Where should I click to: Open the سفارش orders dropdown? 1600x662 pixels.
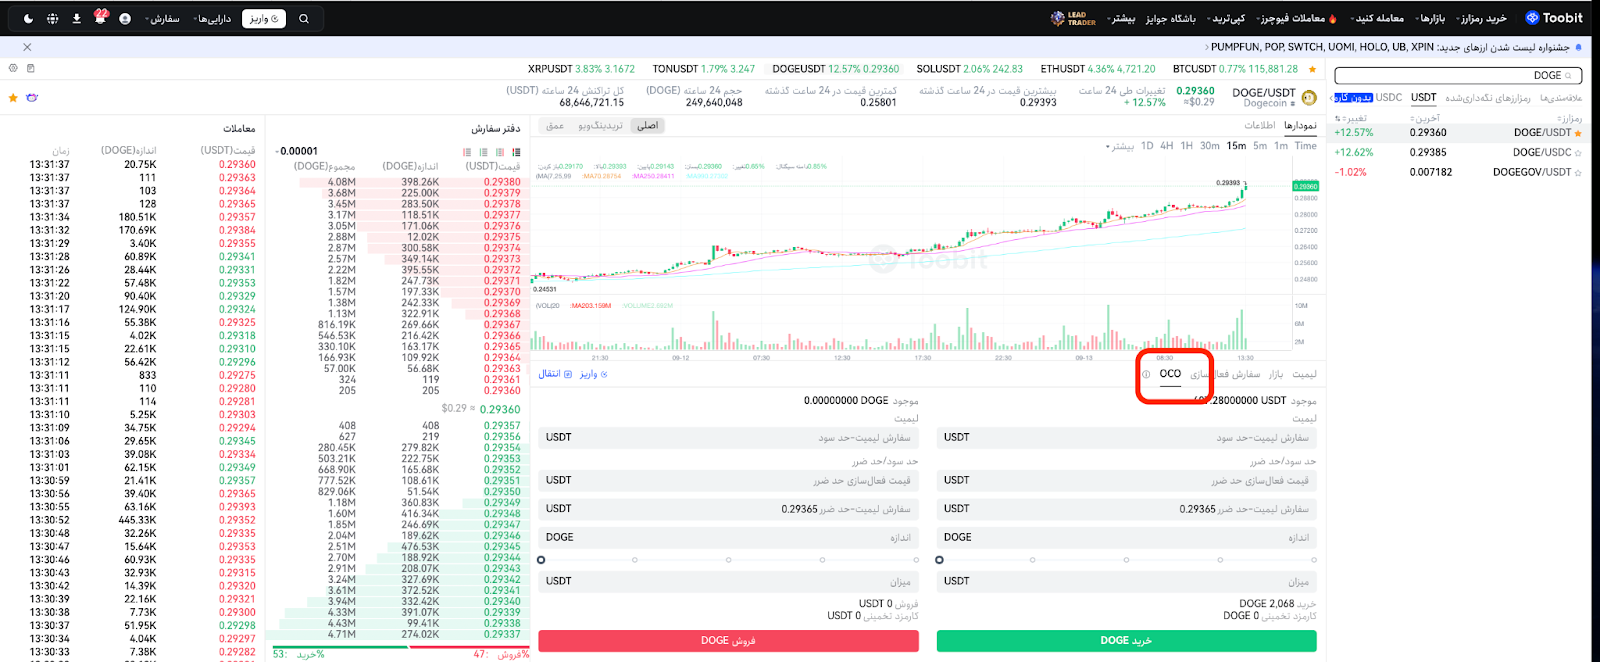pos(162,18)
